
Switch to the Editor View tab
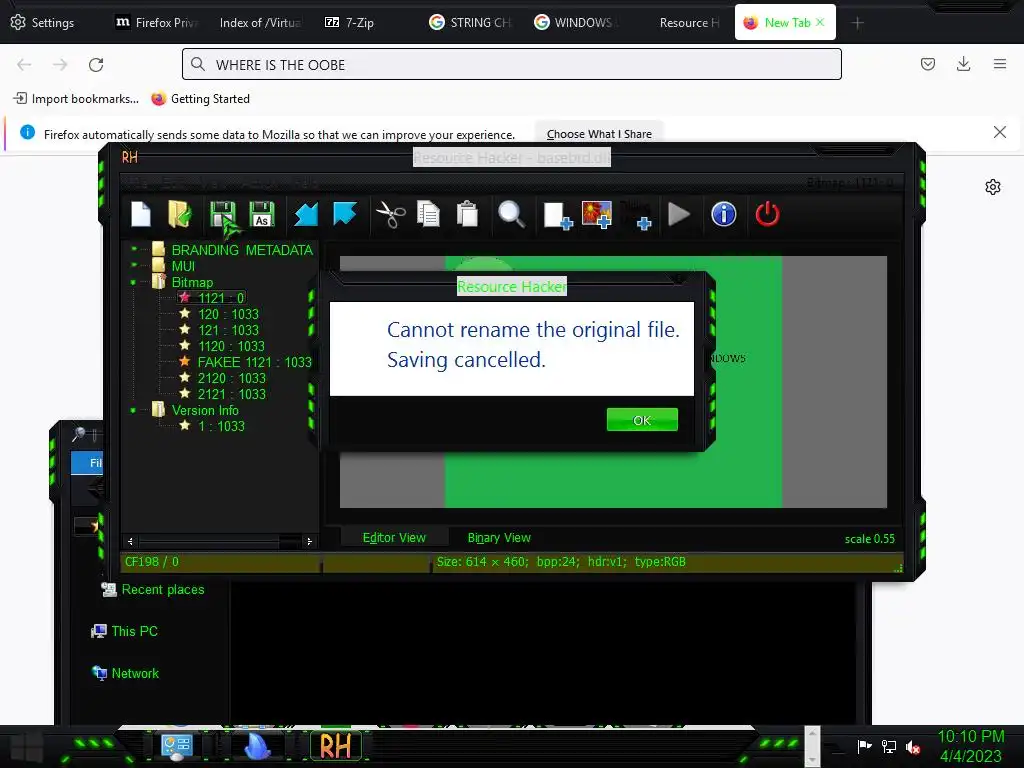click(x=394, y=537)
